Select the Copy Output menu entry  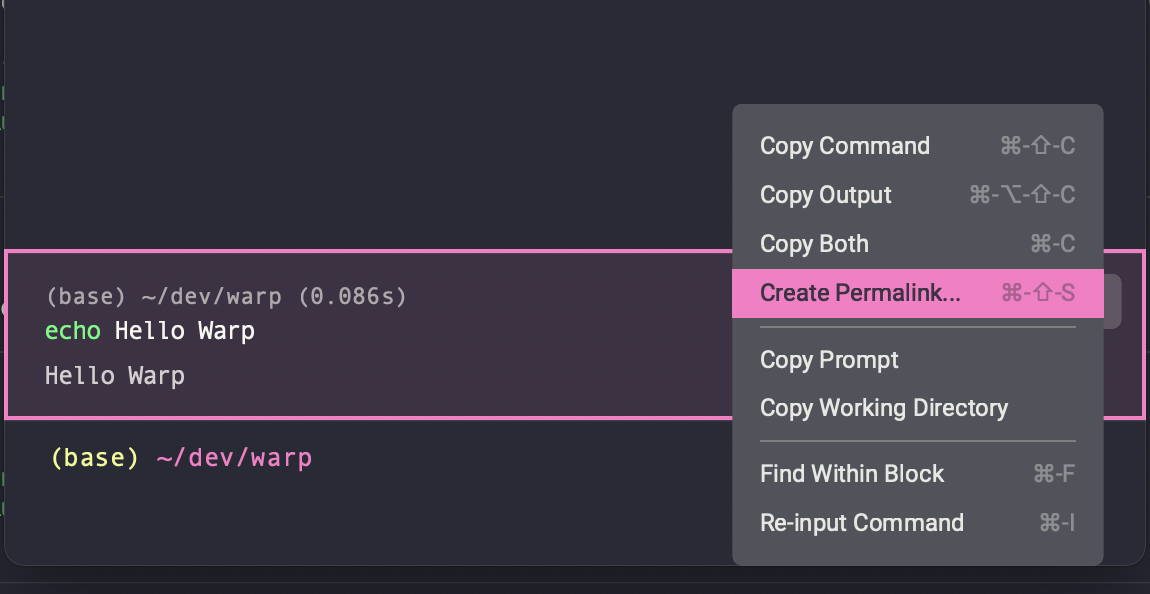(x=918, y=195)
